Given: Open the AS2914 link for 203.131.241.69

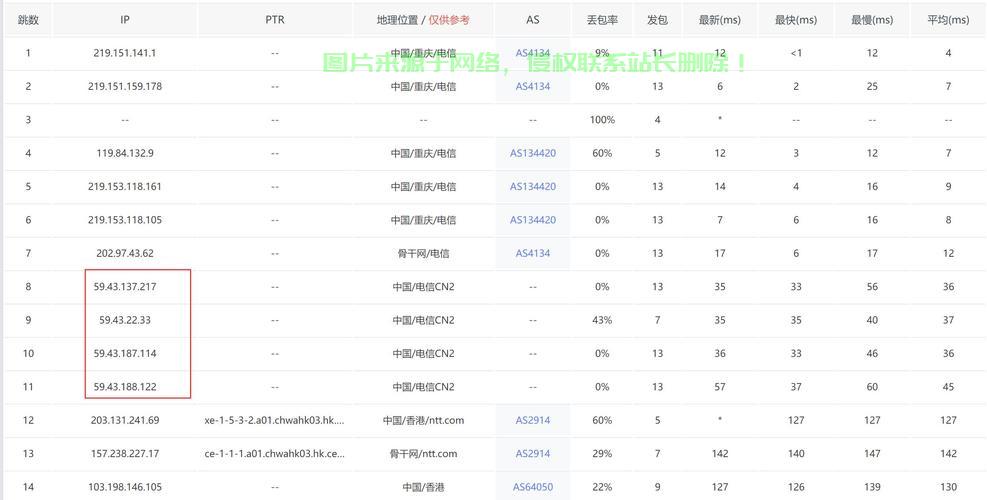Looking at the screenshot, I should [533, 421].
